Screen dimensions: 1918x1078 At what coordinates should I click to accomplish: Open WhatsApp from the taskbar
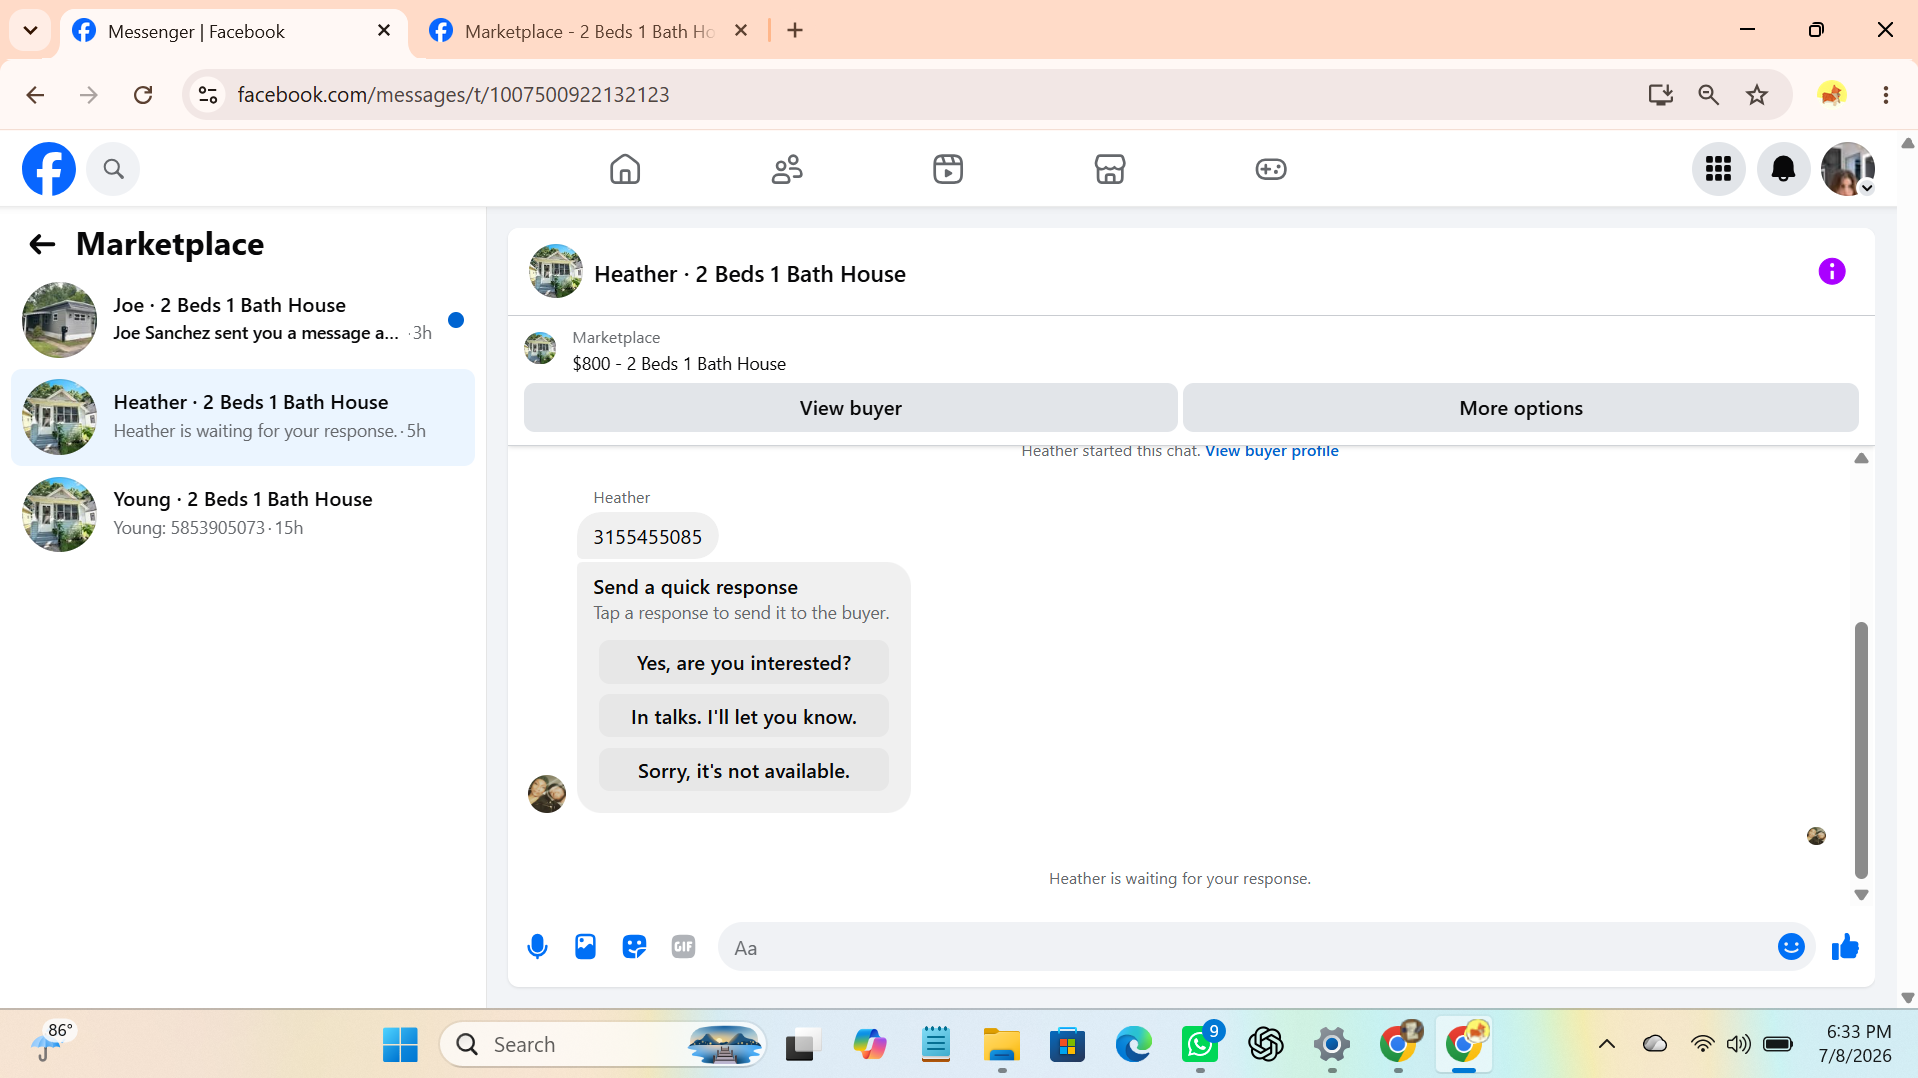(1200, 1045)
